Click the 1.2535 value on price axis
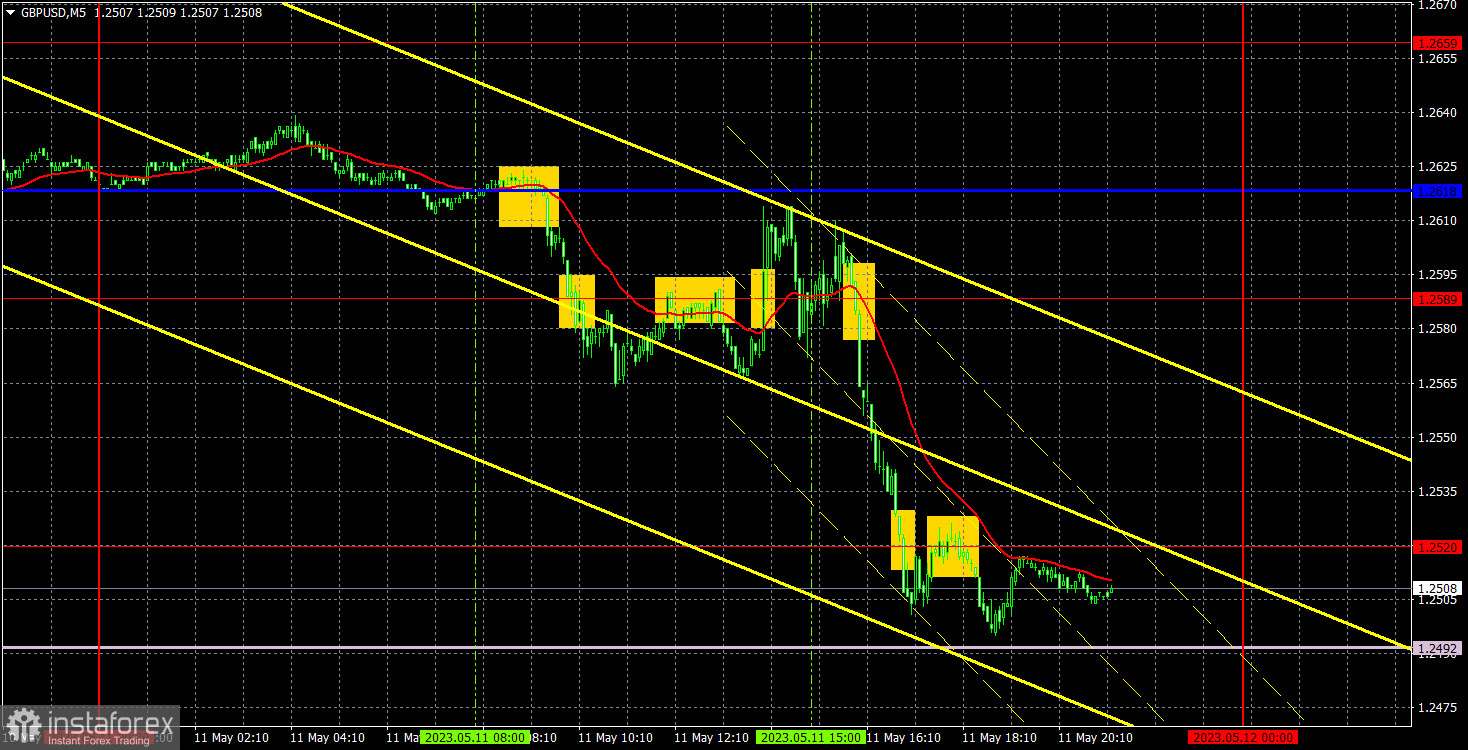 (x=1437, y=491)
